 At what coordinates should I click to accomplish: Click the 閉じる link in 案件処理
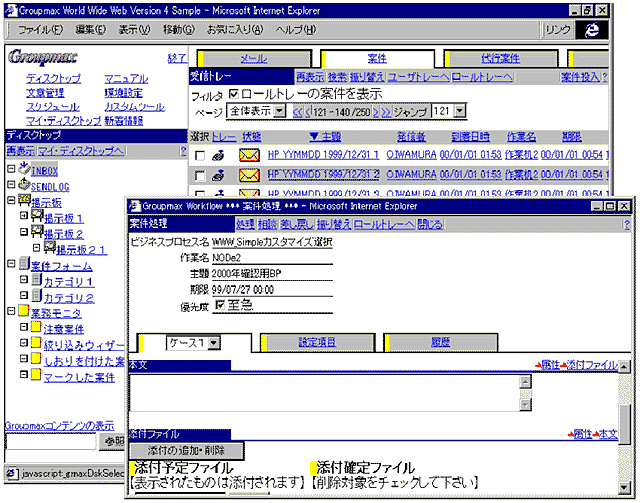pos(430,224)
